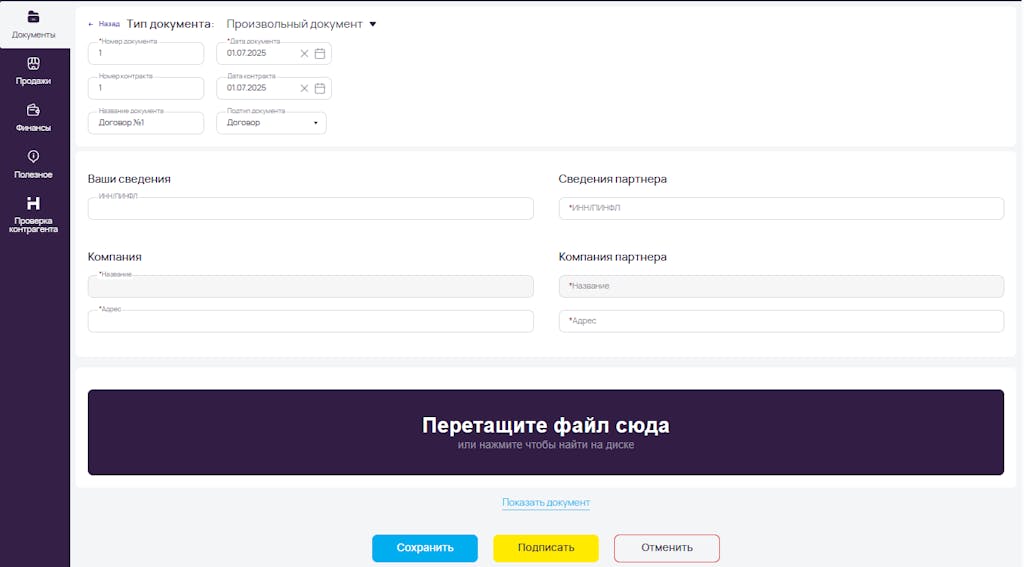Focus the partner Адрес field
Screen dimensions: 1024x567
coord(781,321)
